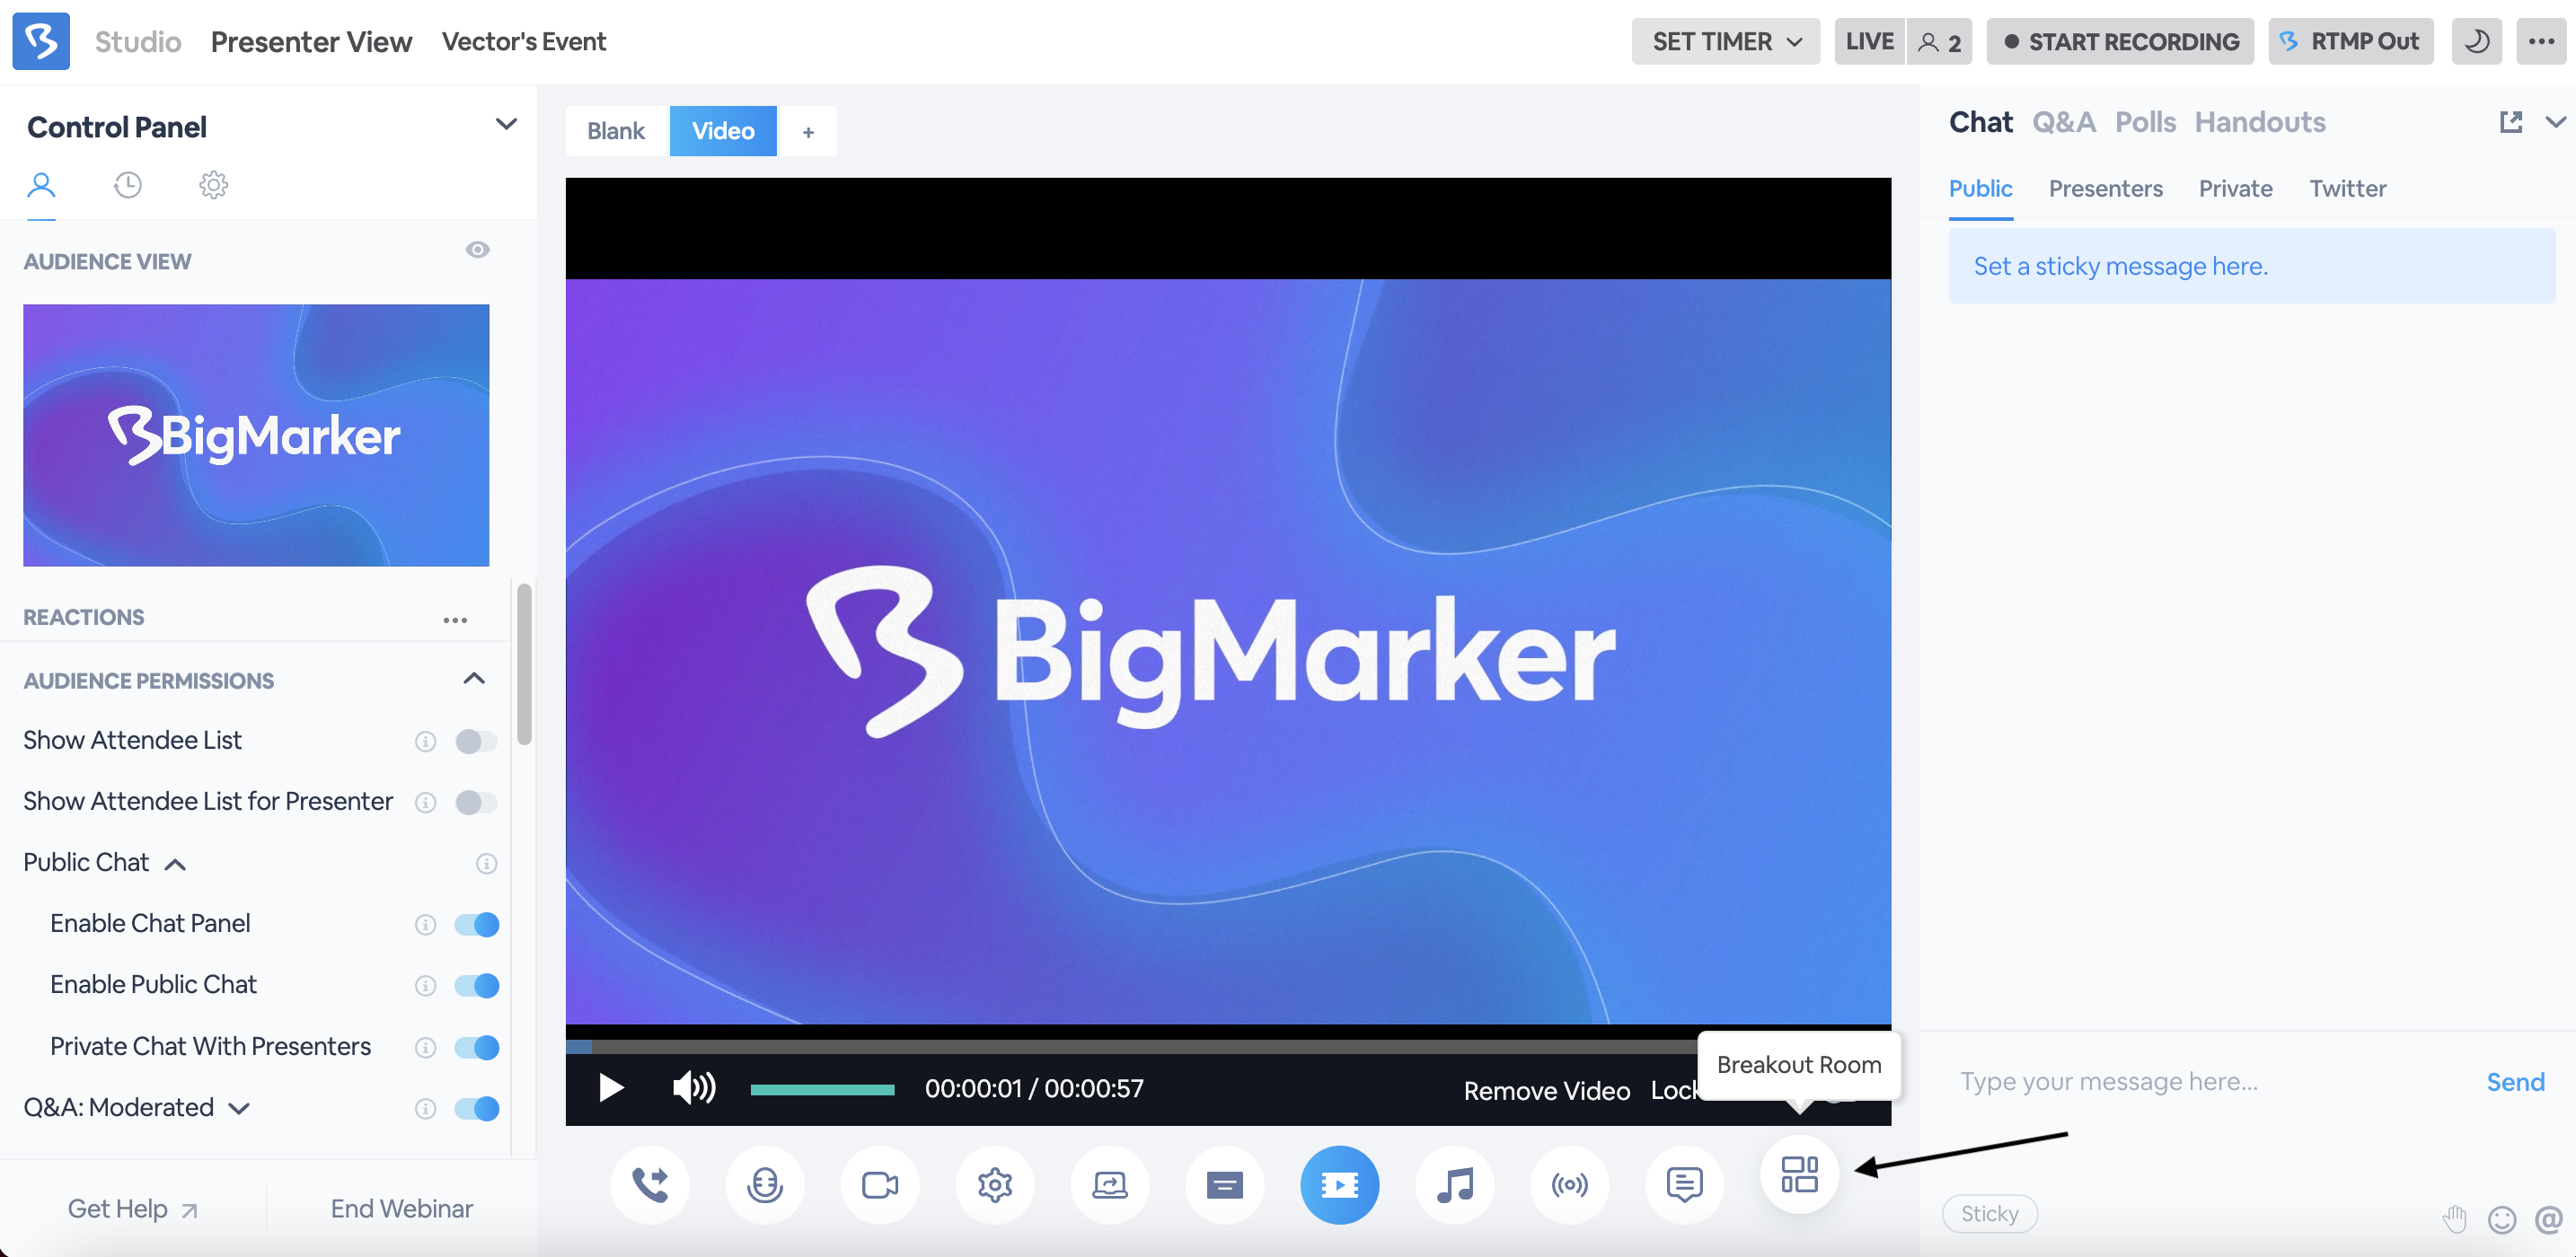Viewport: 2576px width, 1257px height.
Task: Click info icon beside Public Chat
Action: (487, 863)
